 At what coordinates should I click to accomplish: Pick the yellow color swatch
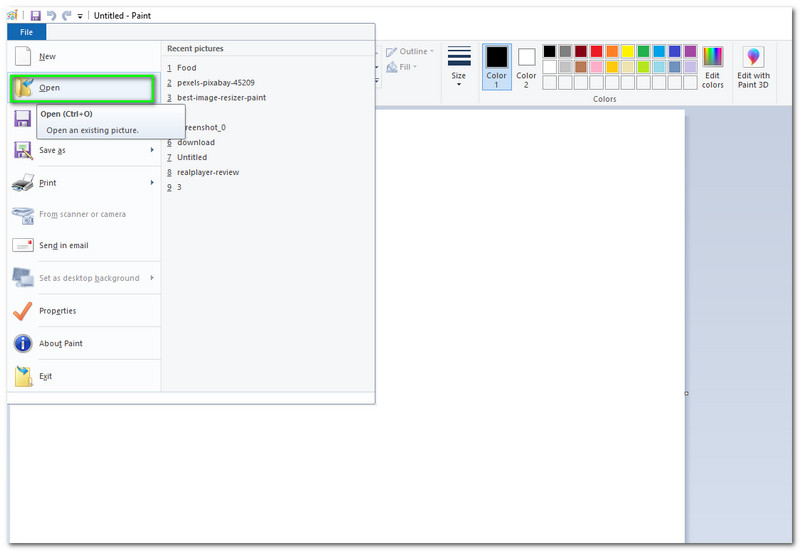click(x=628, y=51)
